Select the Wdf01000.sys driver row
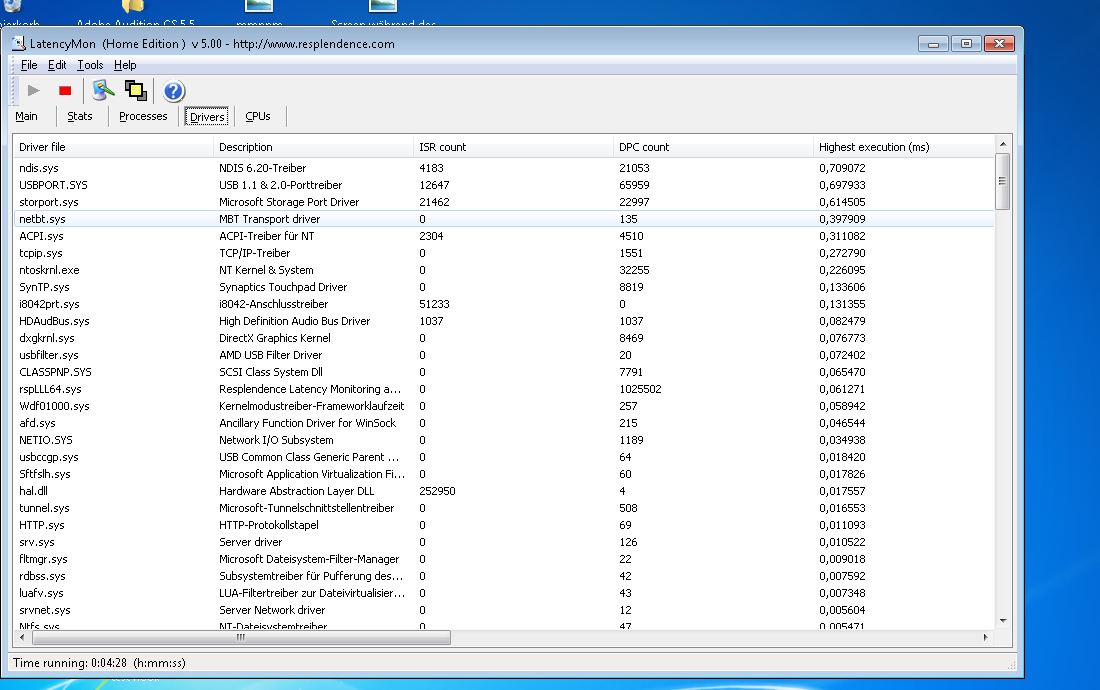 (x=504, y=406)
